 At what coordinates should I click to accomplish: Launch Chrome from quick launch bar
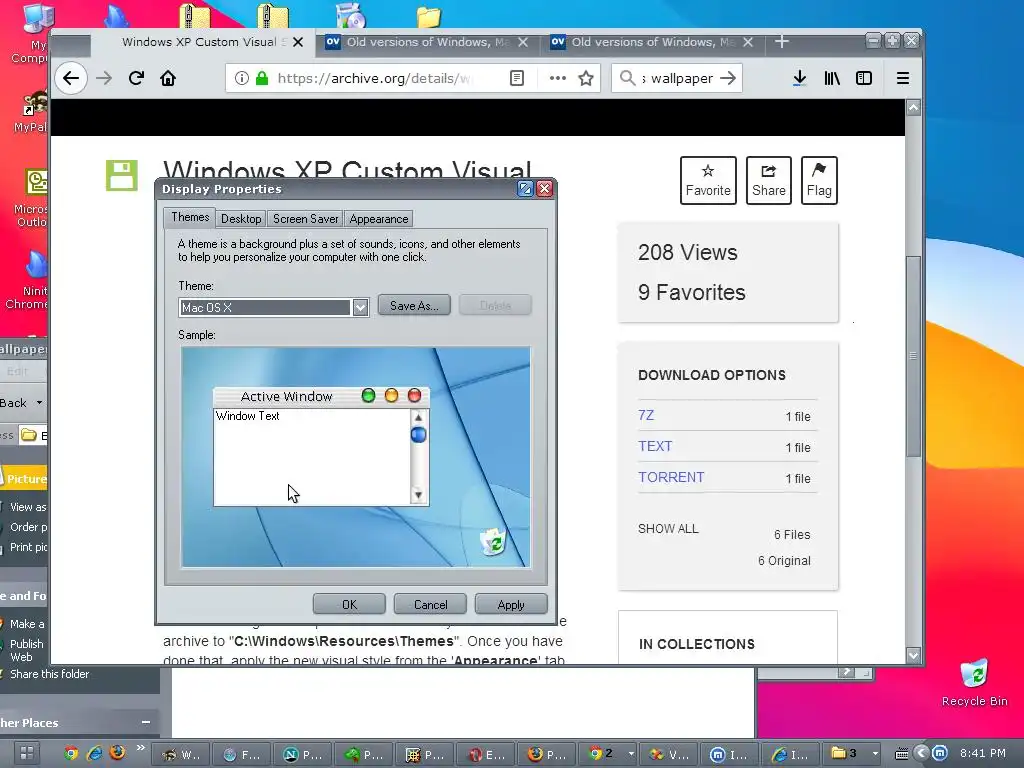click(x=71, y=753)
